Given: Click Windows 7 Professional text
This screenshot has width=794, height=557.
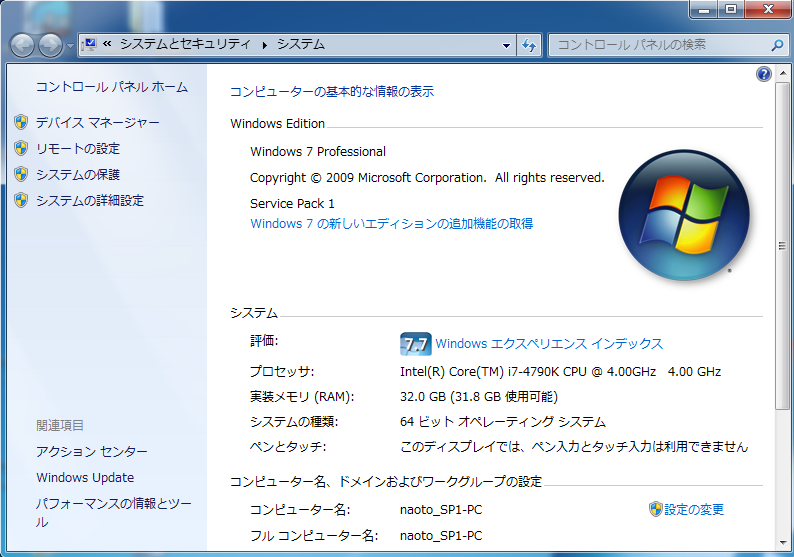Looking at the screenshot, I should pos(317,151).
